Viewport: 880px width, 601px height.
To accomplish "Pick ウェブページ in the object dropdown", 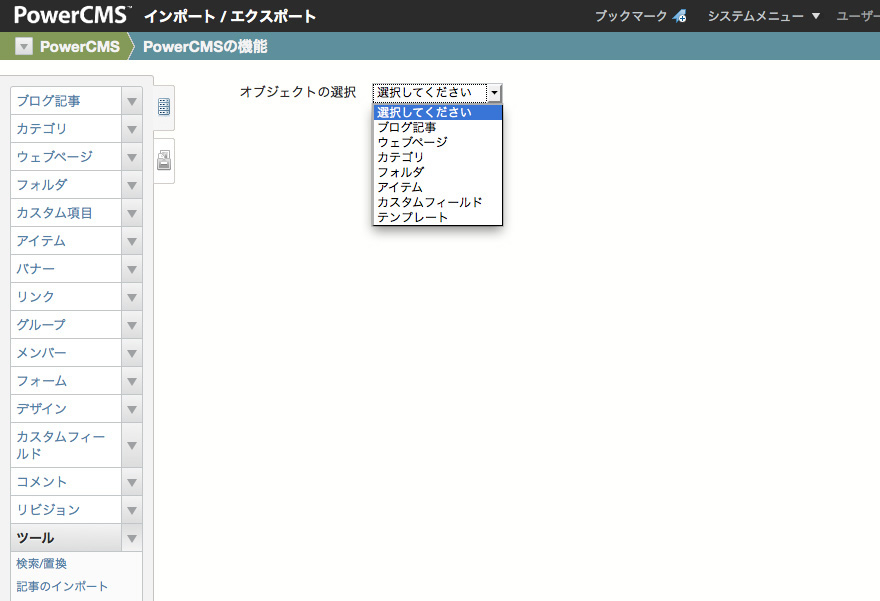I will pyautogui.click(x=413, y=142).
